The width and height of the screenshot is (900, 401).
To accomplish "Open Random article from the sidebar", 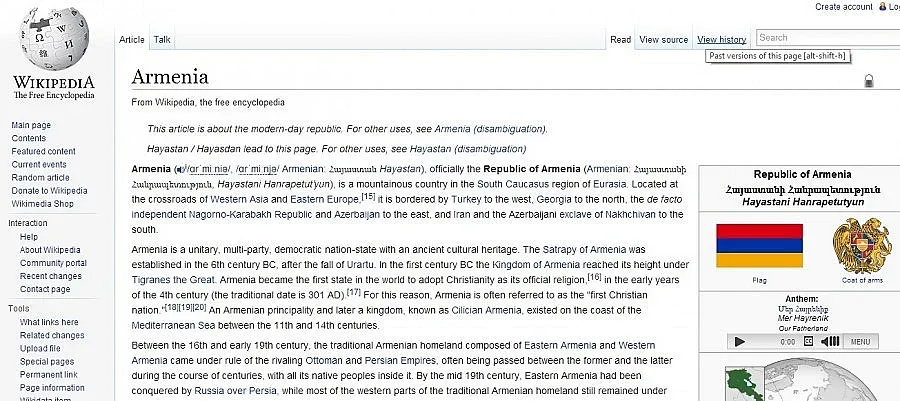I will point(40,177).
